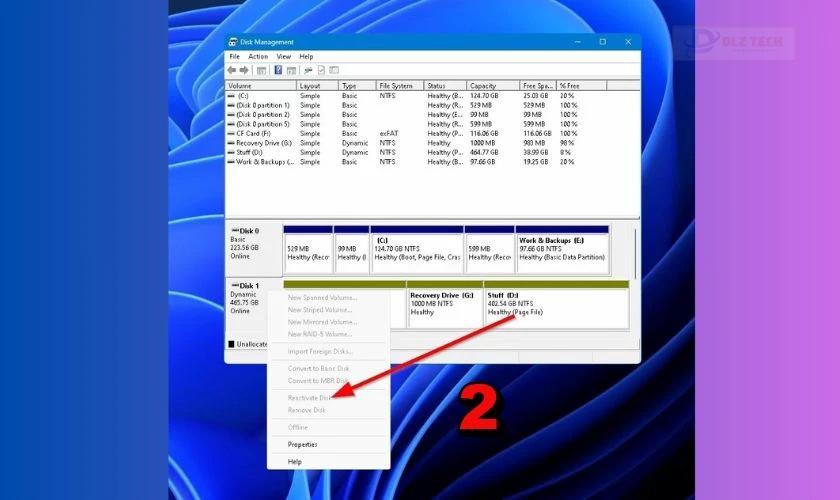840x500 pixels.
Task: Open the Help menu in the menu bar
Action: 306,56
